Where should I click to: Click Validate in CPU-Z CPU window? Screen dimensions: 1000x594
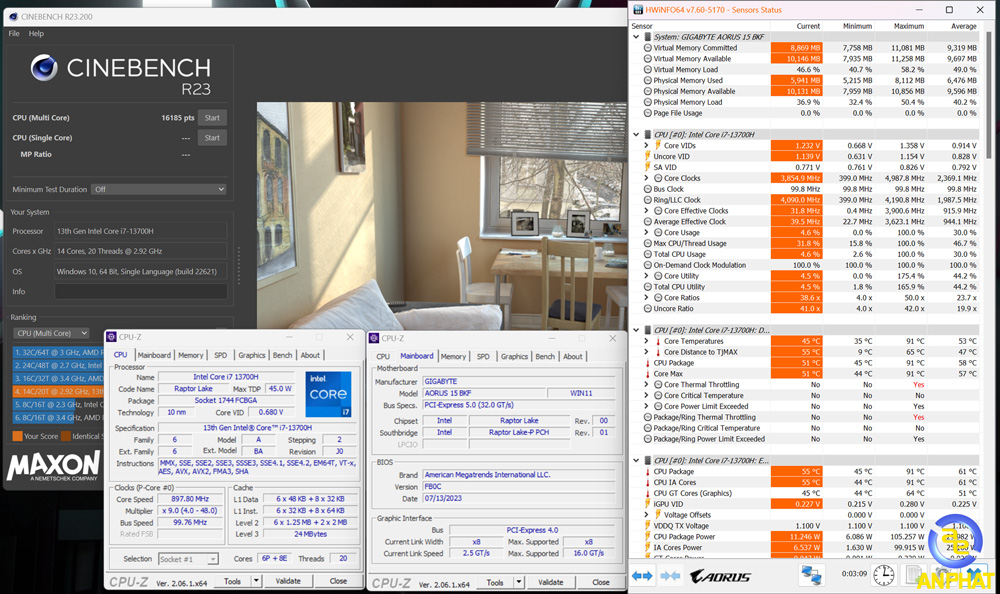[288, 581]
